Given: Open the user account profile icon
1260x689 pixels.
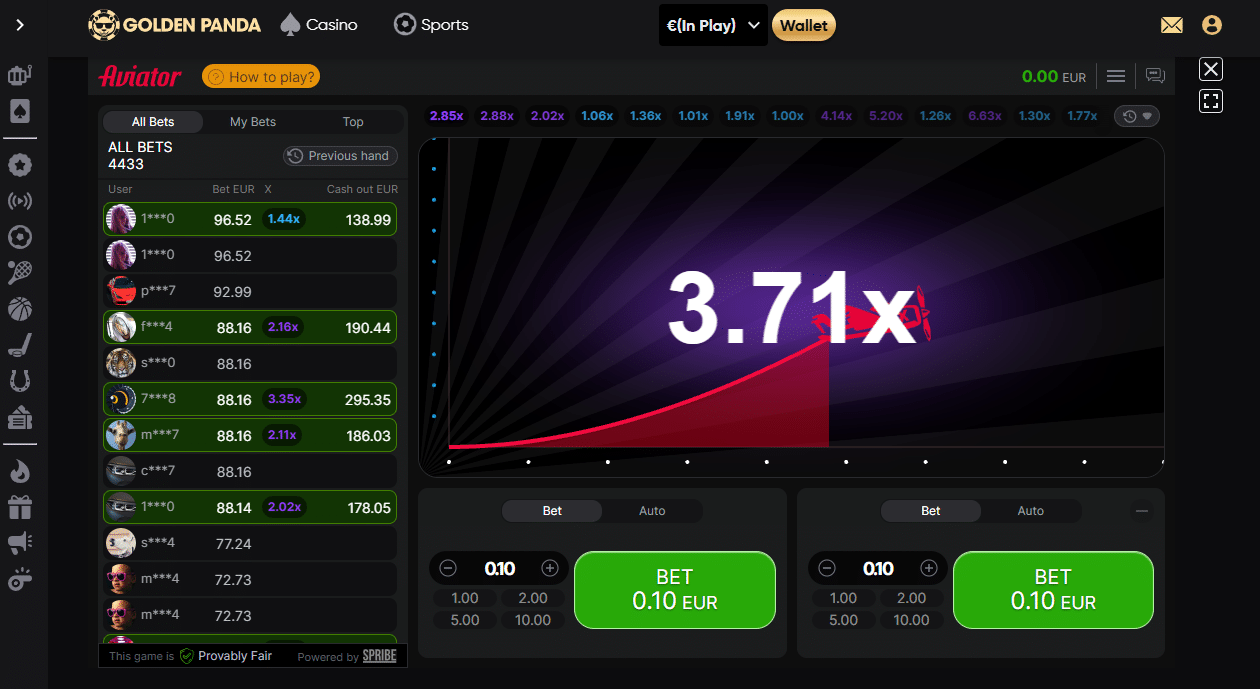Looking at the screenshot, I should tap(1212, 25).
